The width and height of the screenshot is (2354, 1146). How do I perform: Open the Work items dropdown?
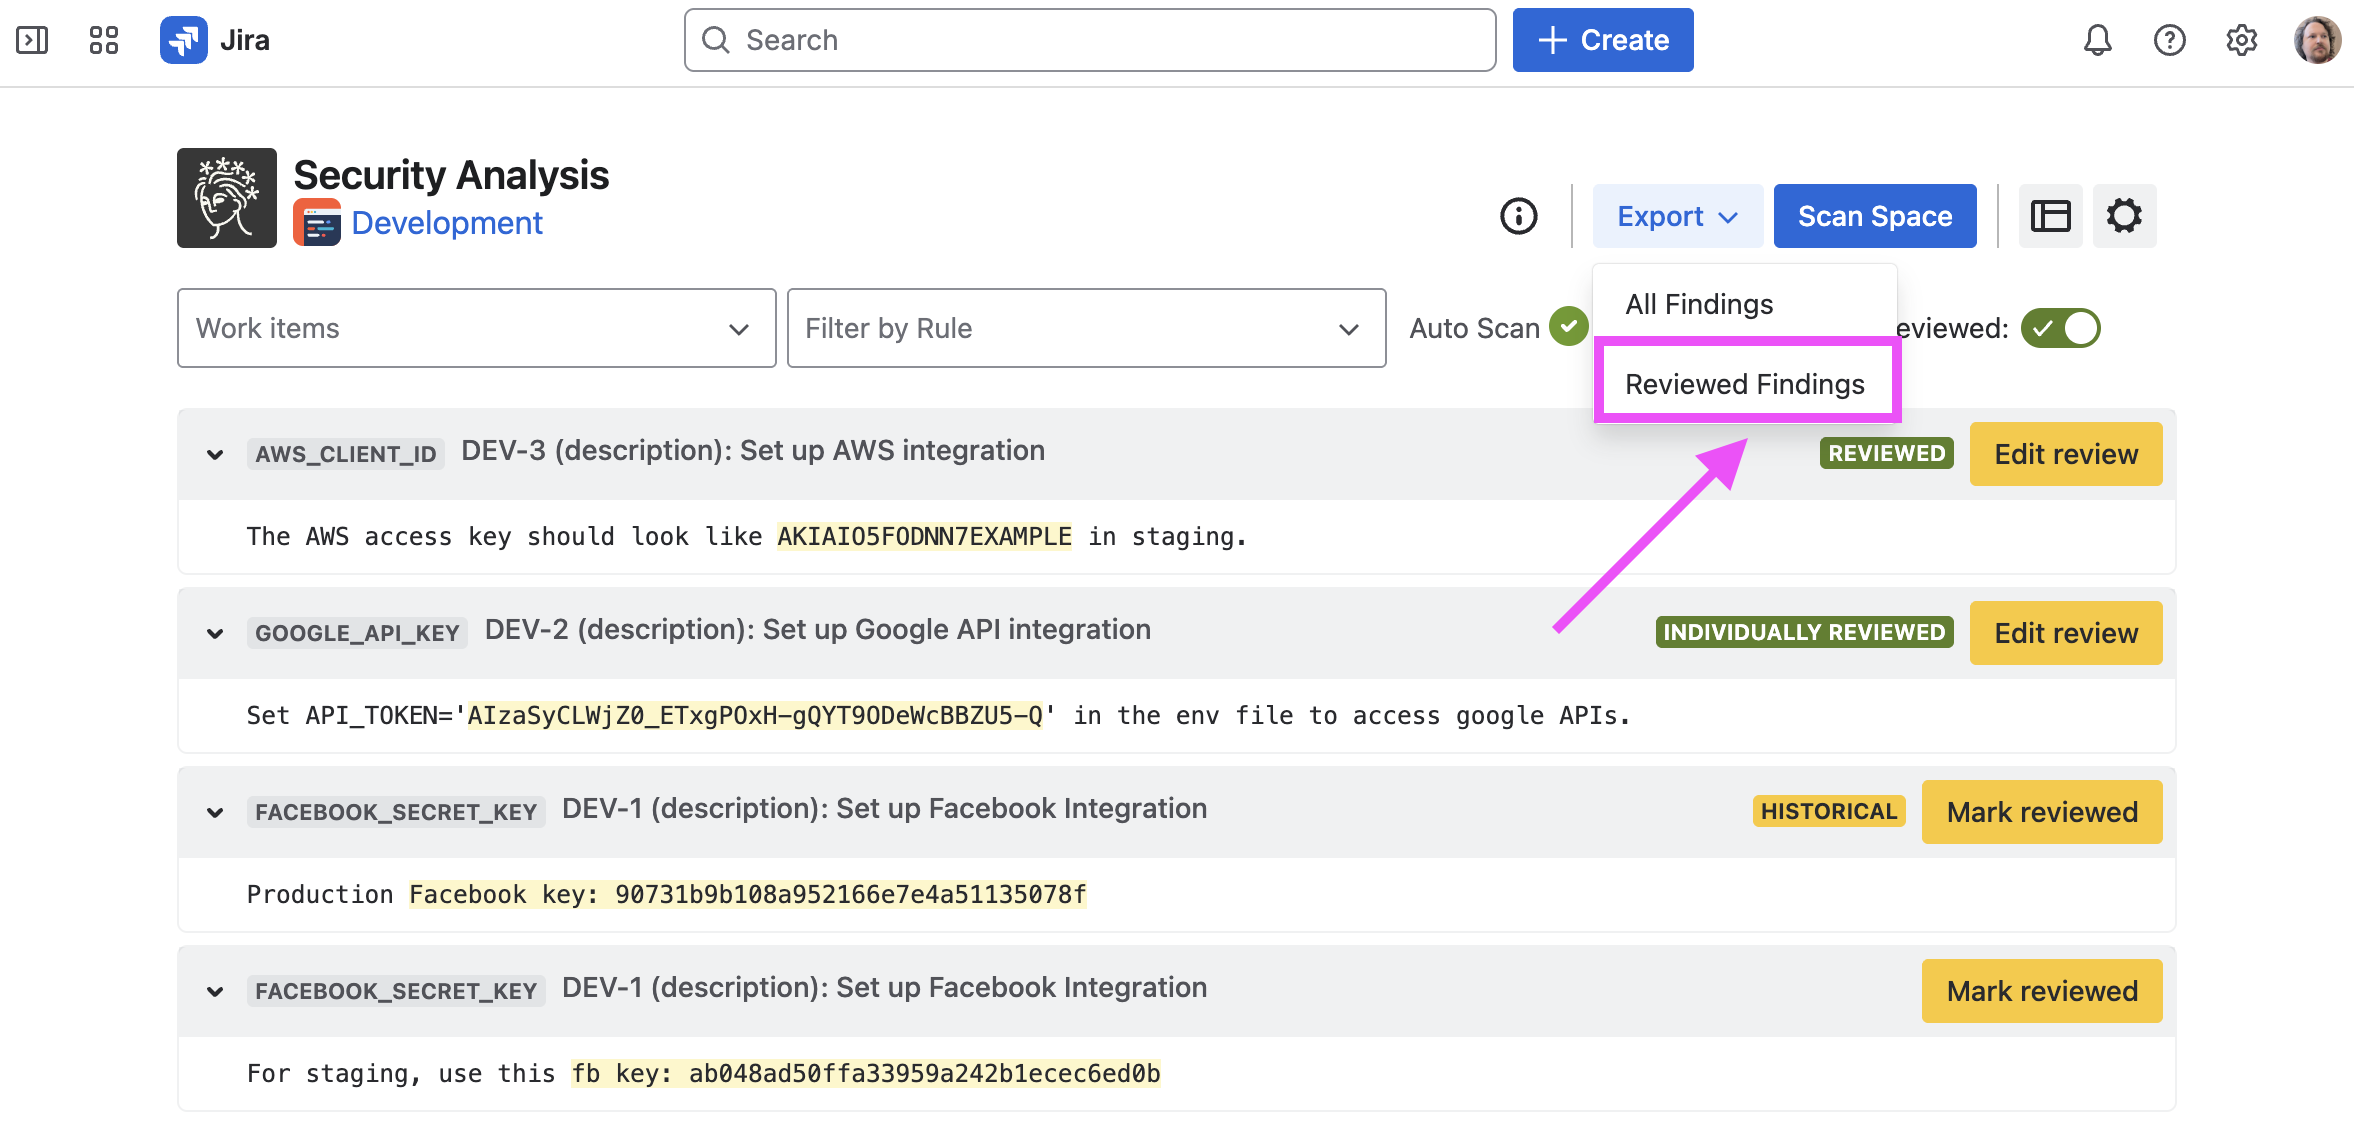(476, 328)
